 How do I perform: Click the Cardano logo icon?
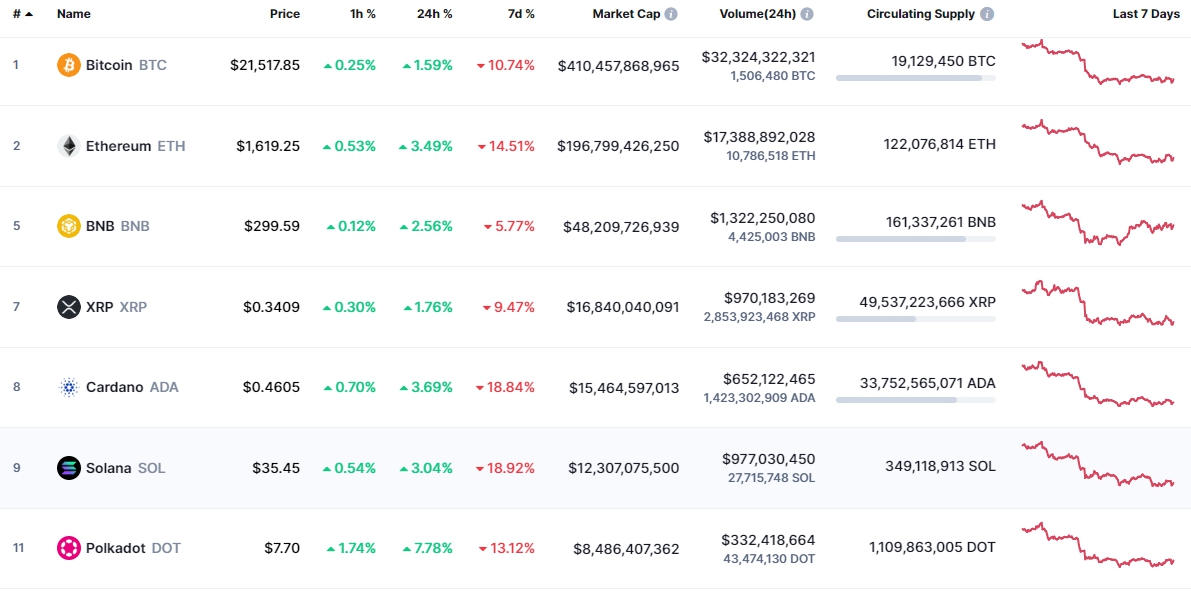(69, 387)
